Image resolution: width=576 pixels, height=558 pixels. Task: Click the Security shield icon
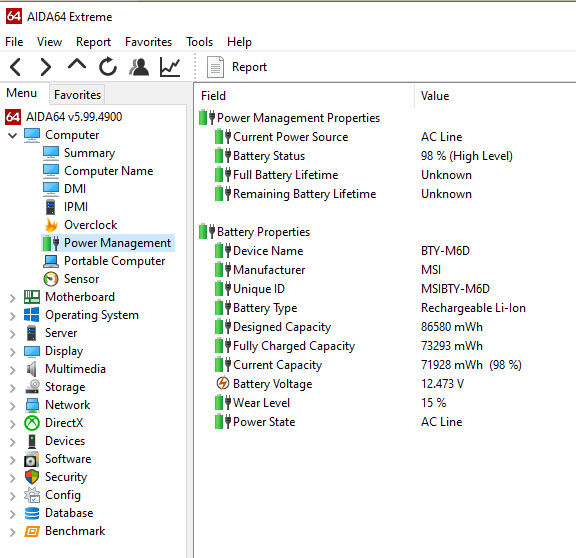point(32,477)
